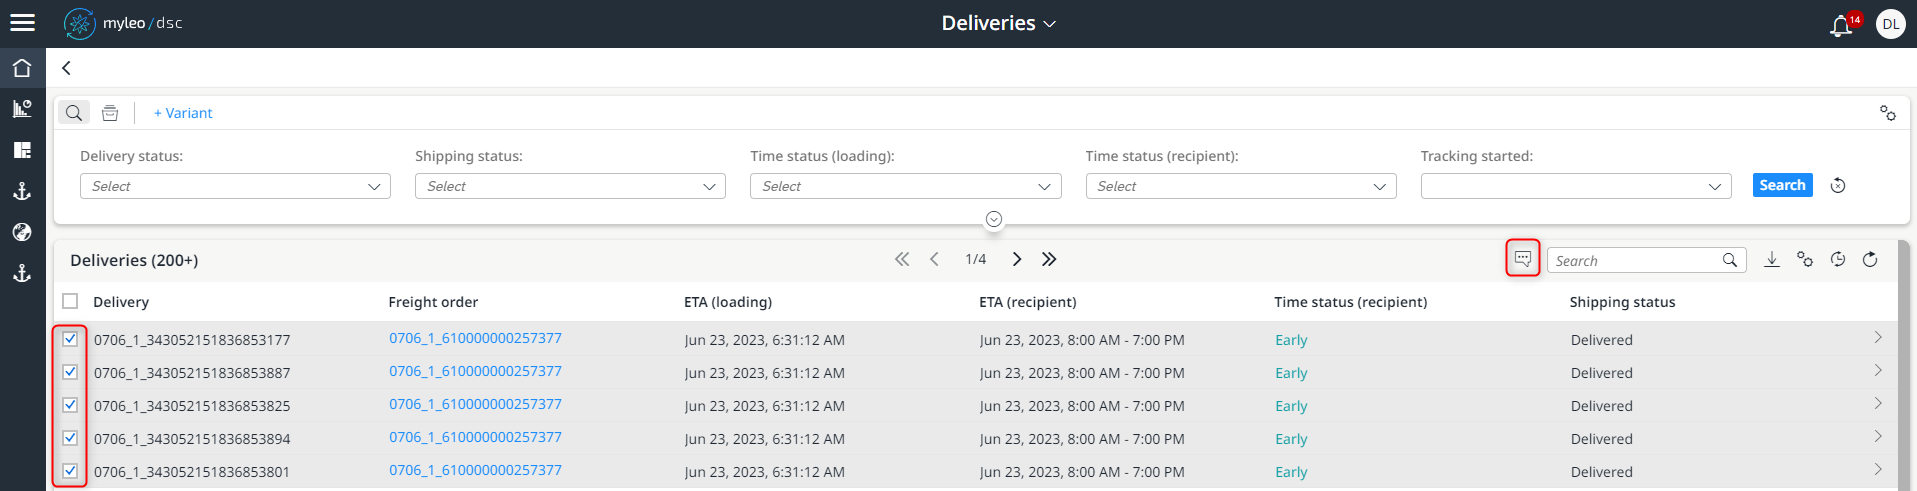Open freight order link for delivery 853825
Image resolution: width=1917 pixels, height=491 pixels.
(x=475, y=404)
